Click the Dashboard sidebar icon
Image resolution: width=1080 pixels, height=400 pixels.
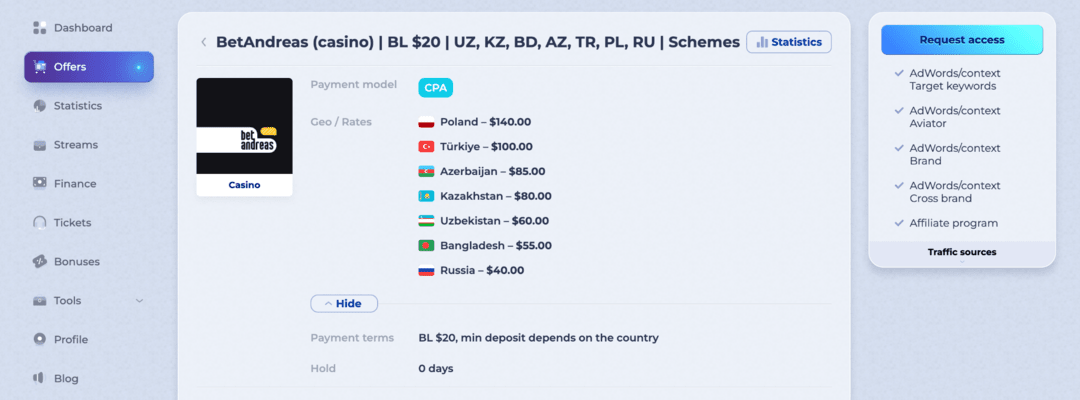(x=40, y=28)
